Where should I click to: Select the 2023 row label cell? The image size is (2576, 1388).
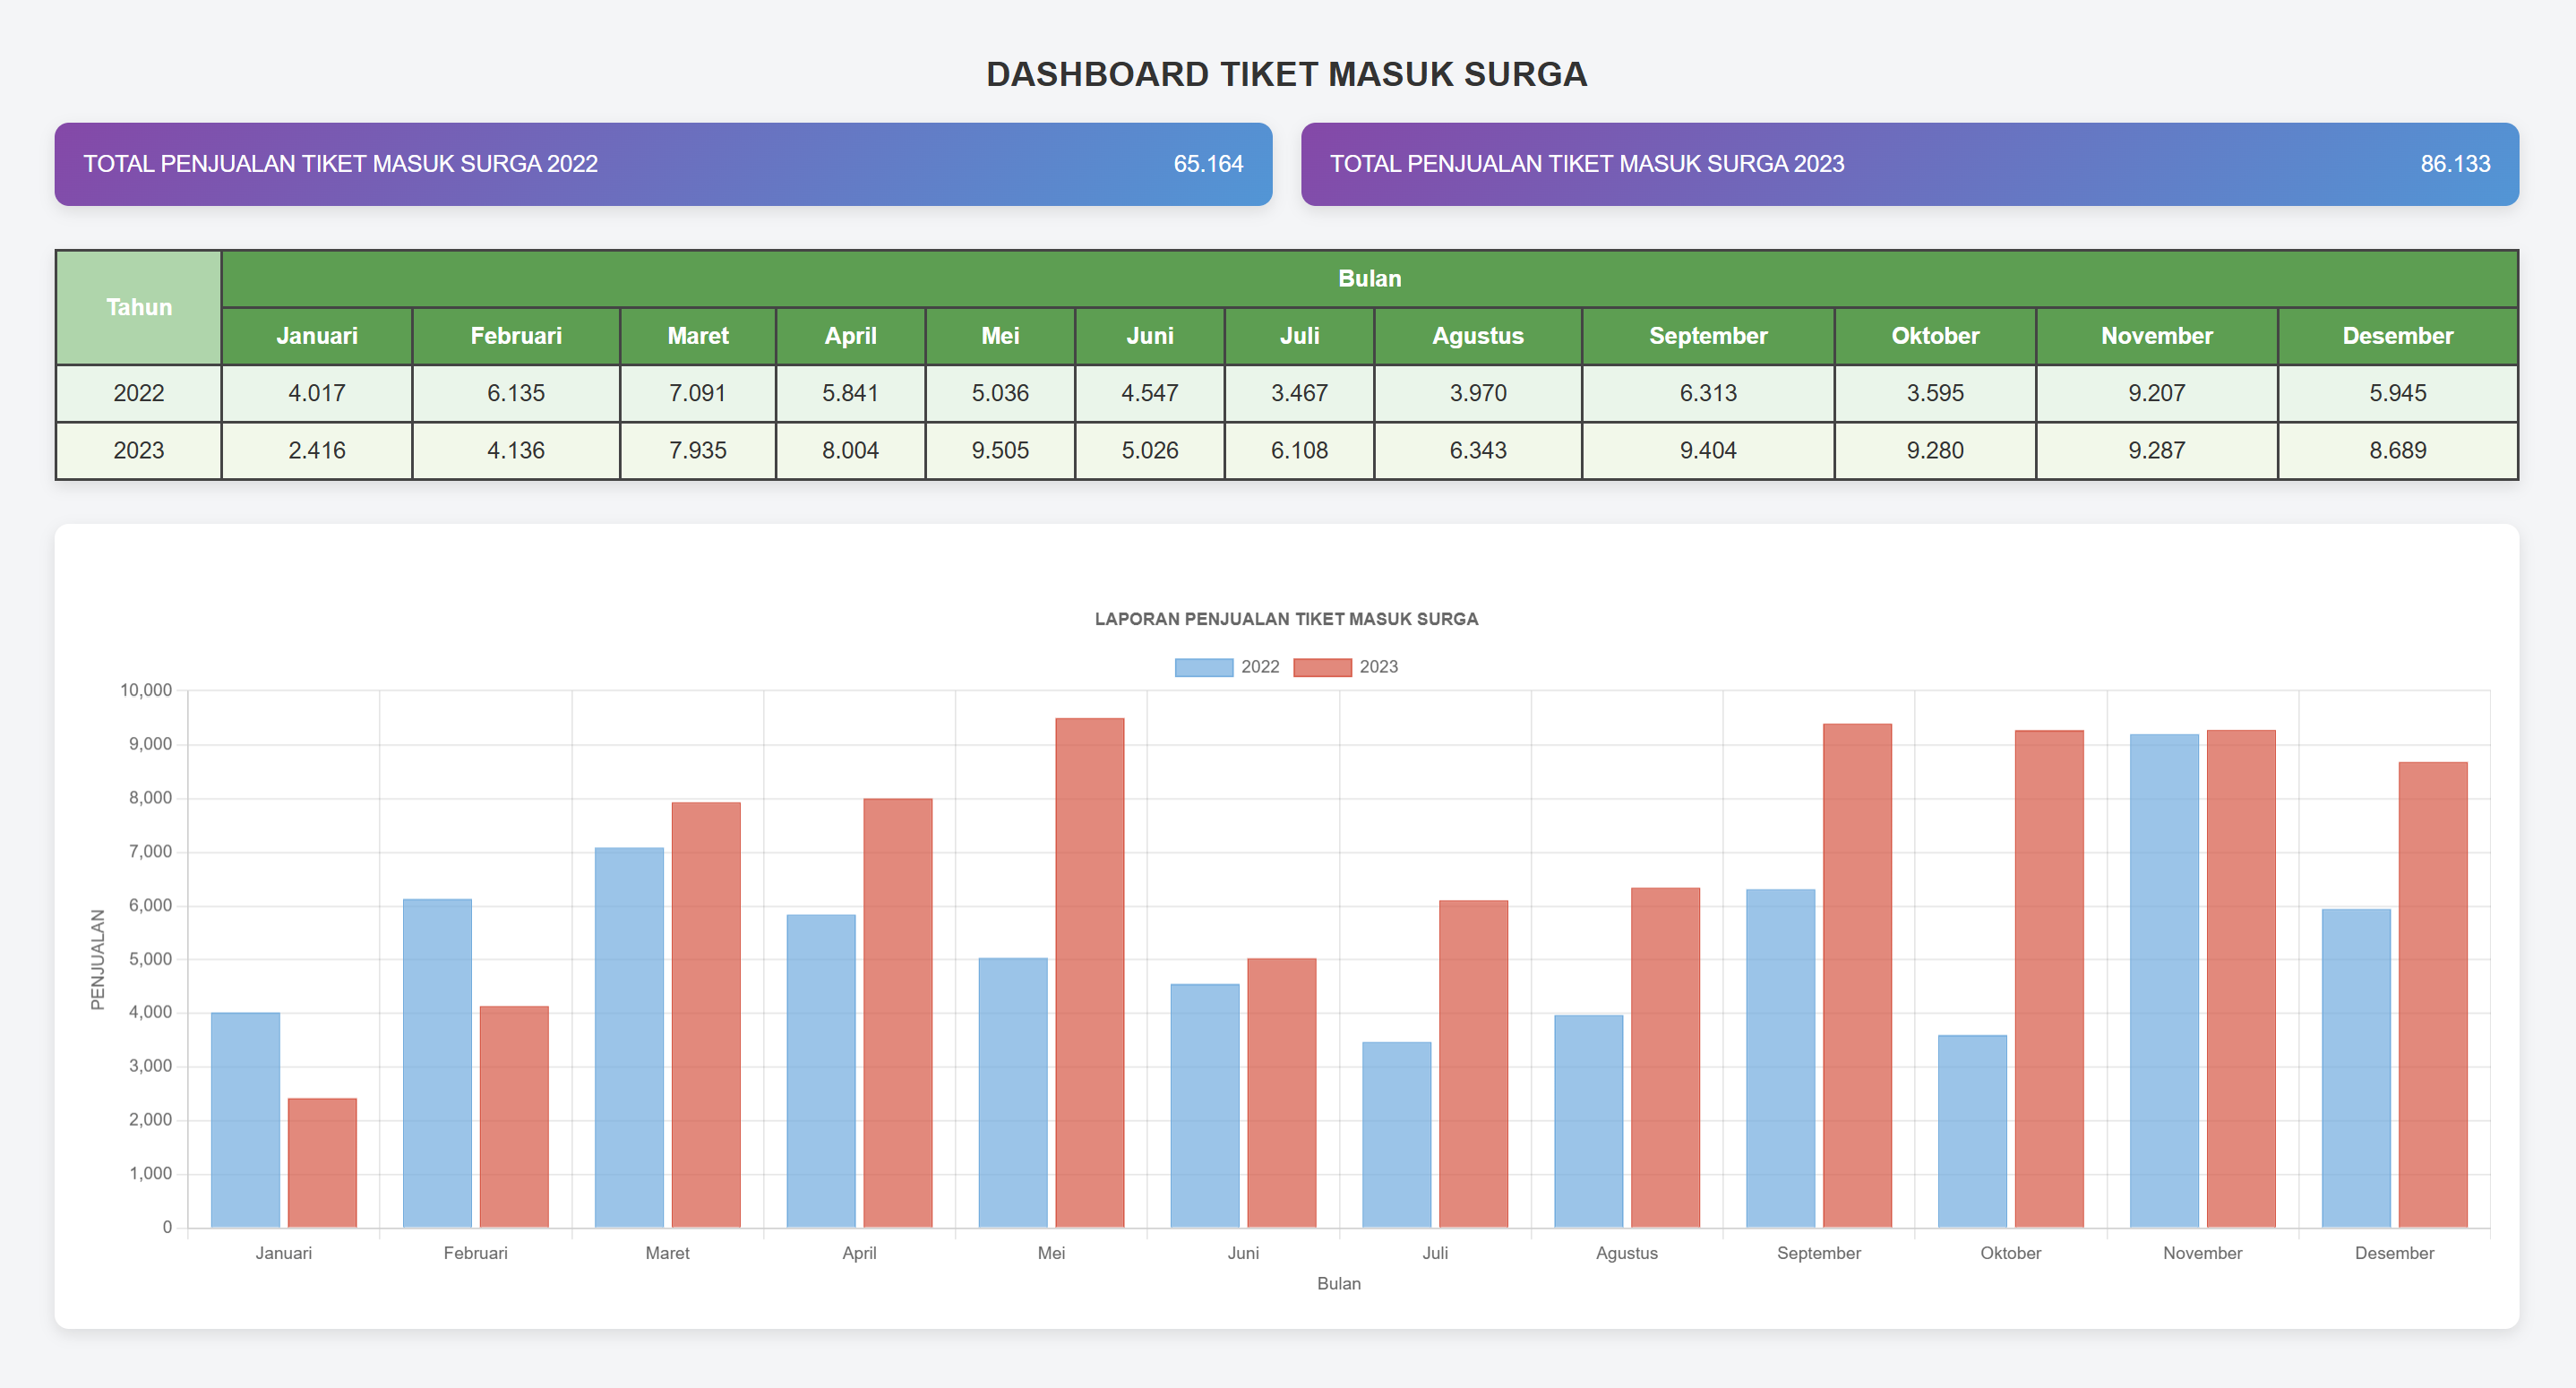[139, 450]
